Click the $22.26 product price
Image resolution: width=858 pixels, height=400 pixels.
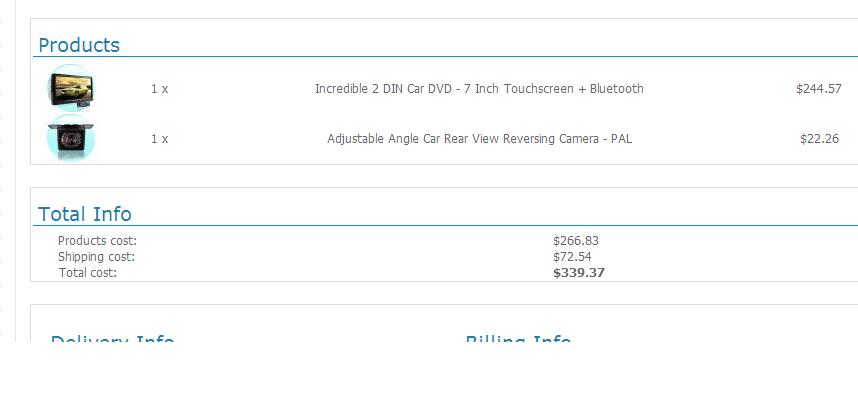[819, 139]
